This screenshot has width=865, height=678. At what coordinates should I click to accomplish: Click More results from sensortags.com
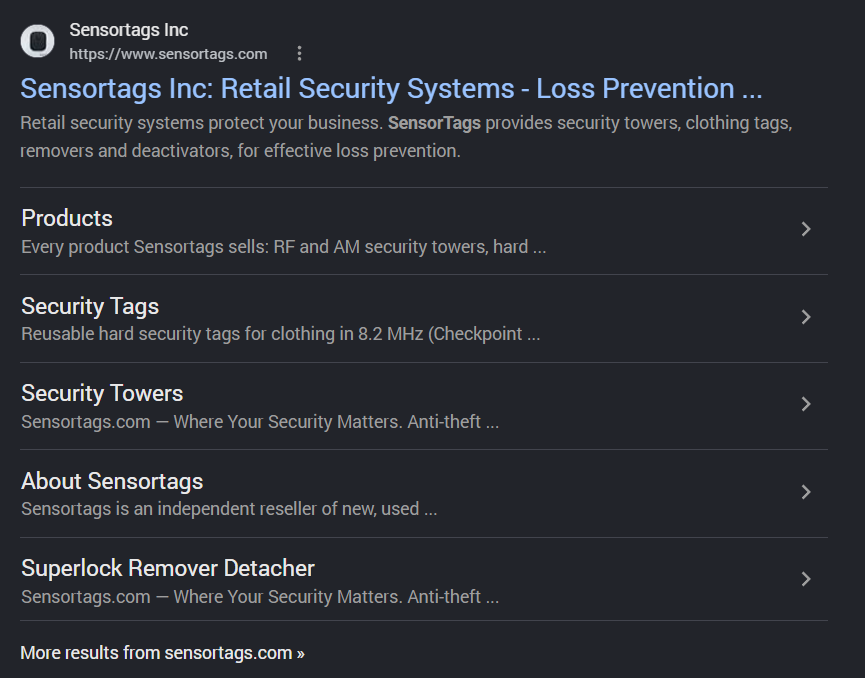(x=162, y=653)
